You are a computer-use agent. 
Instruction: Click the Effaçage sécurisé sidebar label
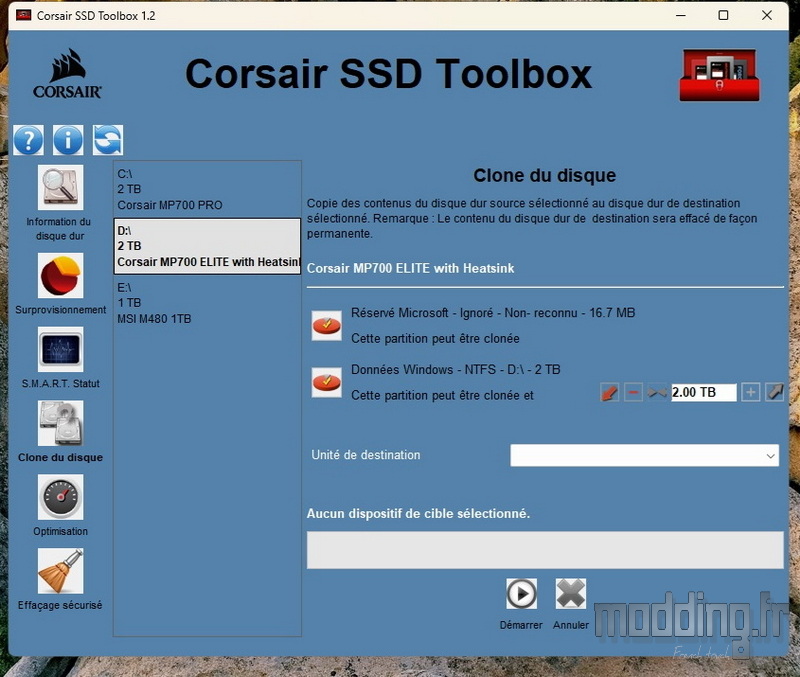click(60, 605)
